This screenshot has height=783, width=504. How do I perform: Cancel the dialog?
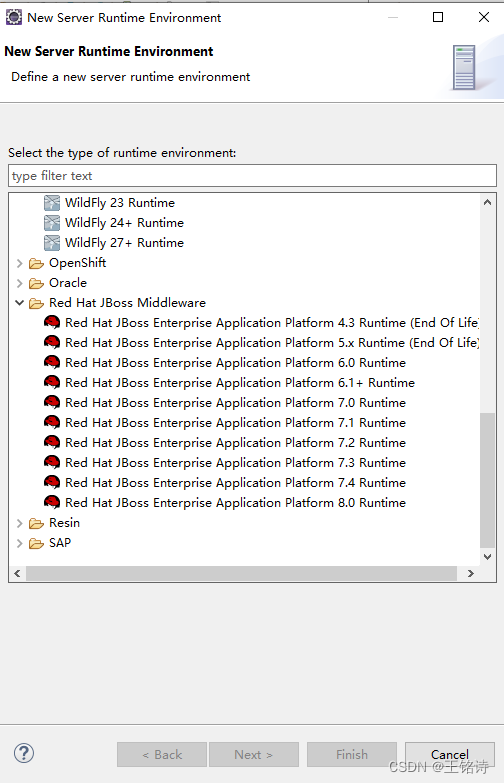coord(450,755)
